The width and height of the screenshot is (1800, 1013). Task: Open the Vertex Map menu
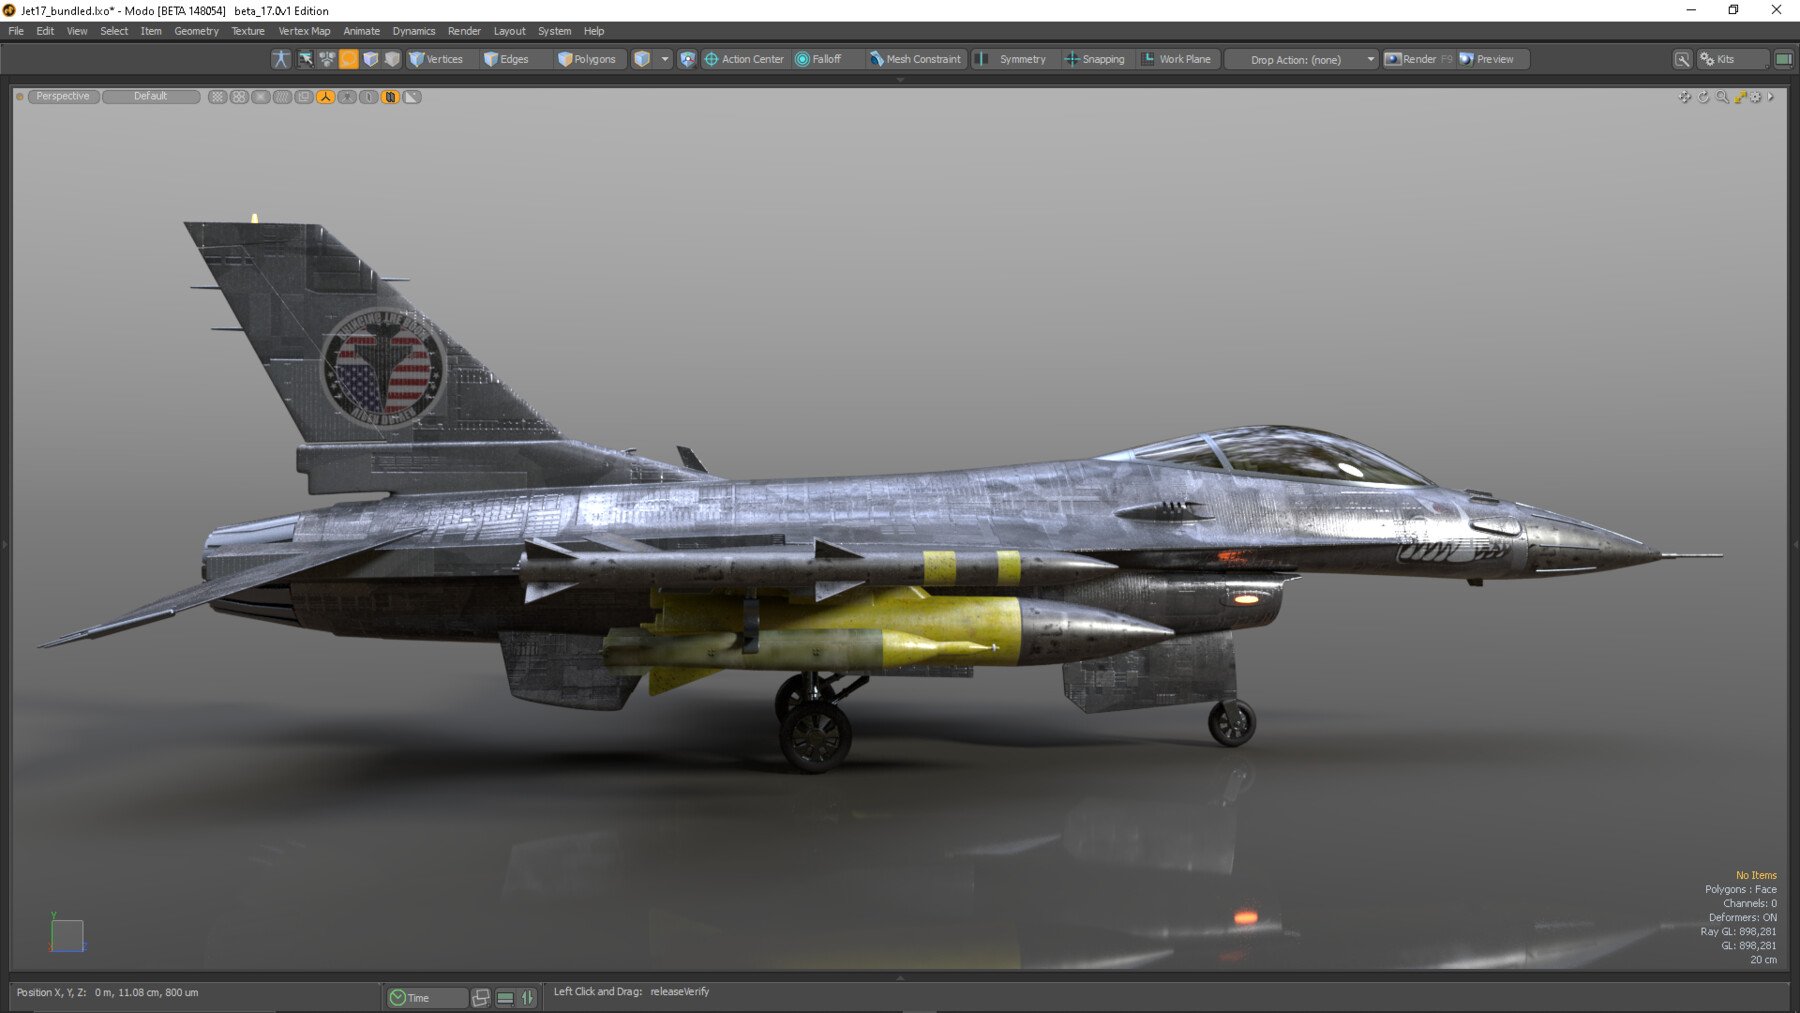tap(304, 31)
